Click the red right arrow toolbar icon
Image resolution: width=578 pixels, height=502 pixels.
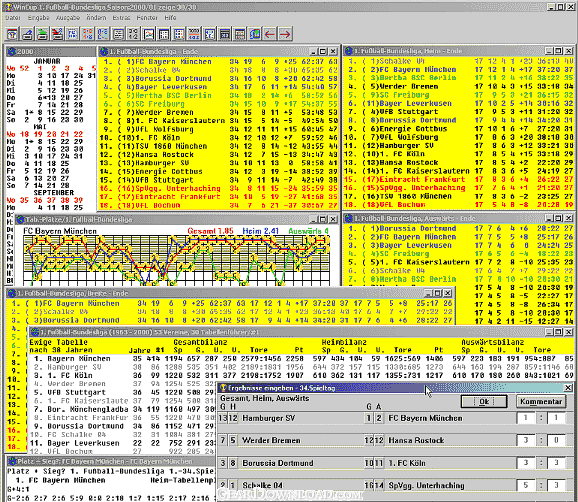[x=285, y=34]
